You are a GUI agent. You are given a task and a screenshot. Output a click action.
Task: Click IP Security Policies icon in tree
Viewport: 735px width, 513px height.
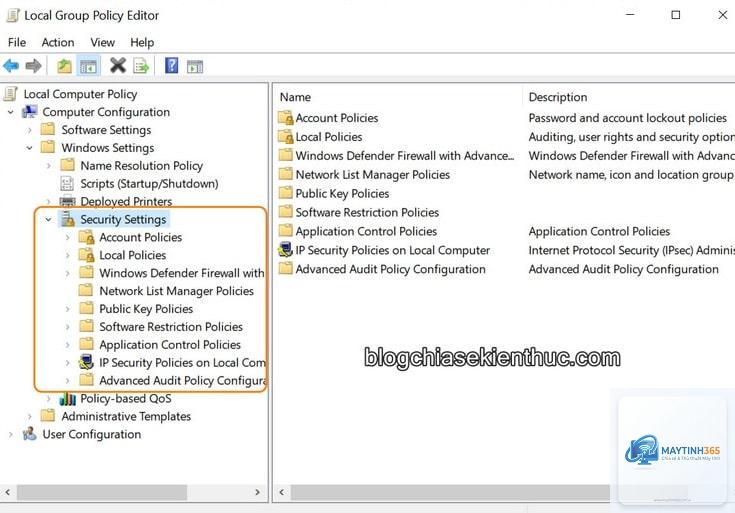point(87,362)
